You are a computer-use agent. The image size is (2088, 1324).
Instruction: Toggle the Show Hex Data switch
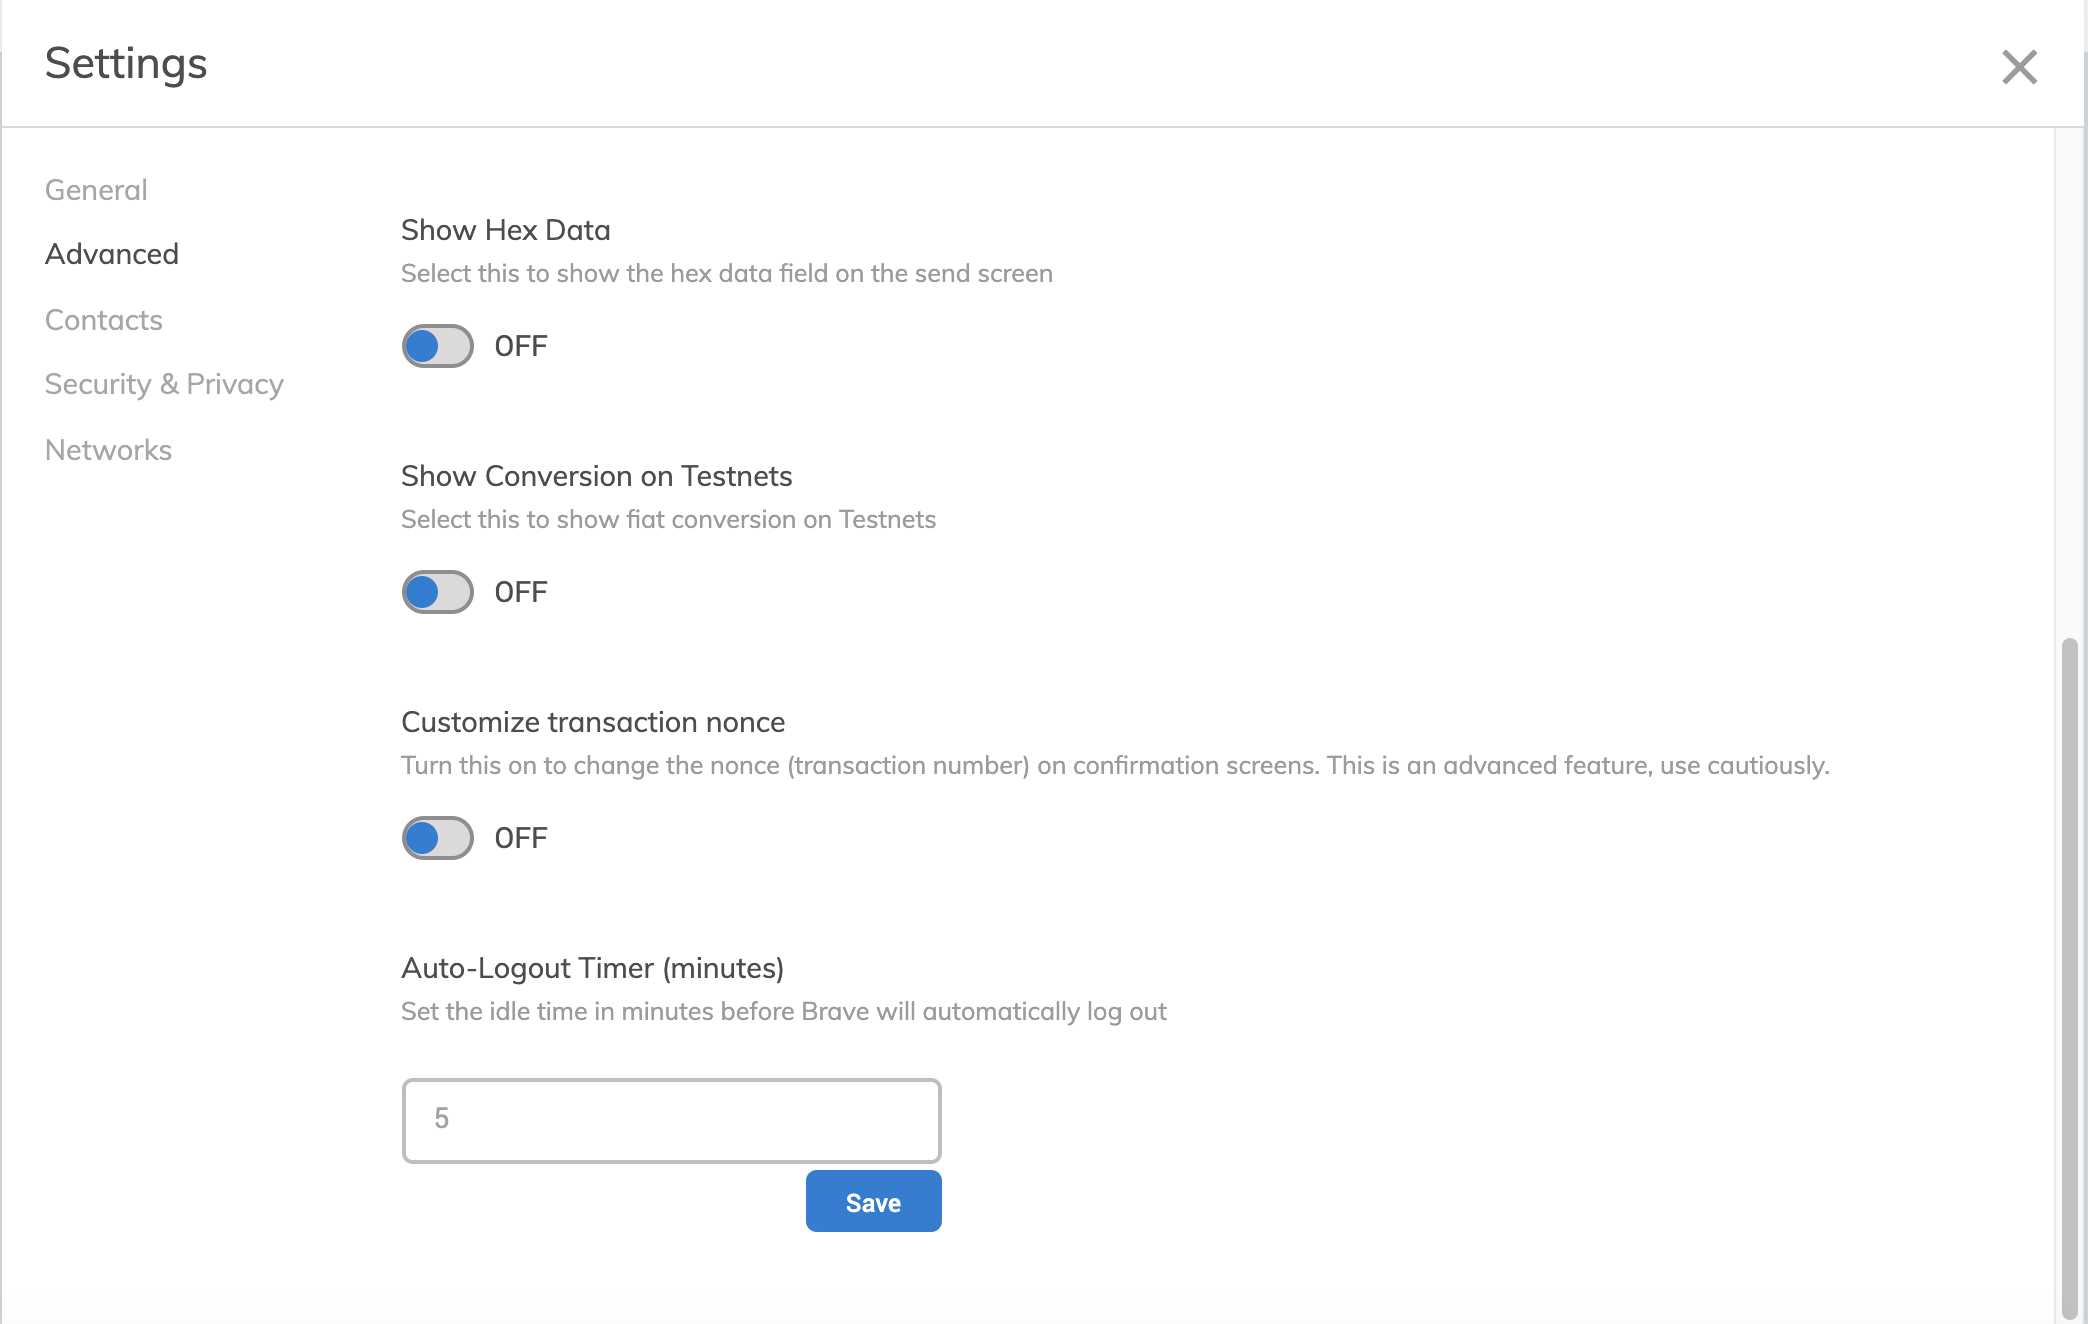(437, 346)
